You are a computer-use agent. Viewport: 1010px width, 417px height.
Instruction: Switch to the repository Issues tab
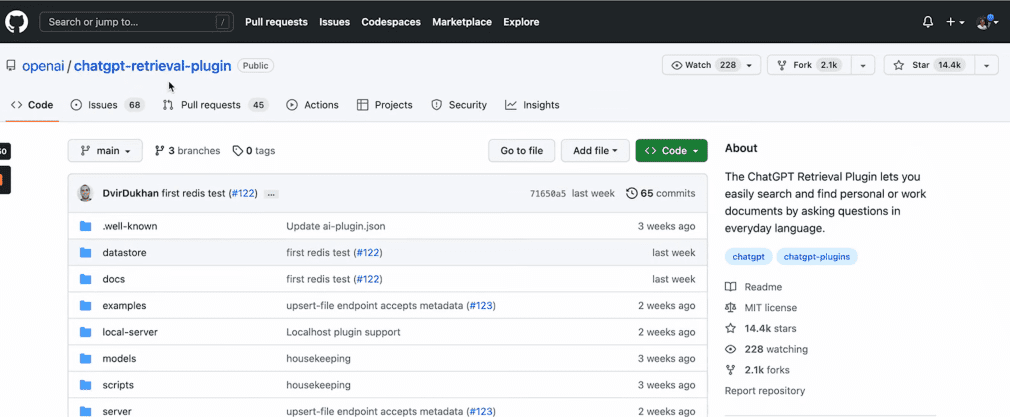[x=107, y=105]
